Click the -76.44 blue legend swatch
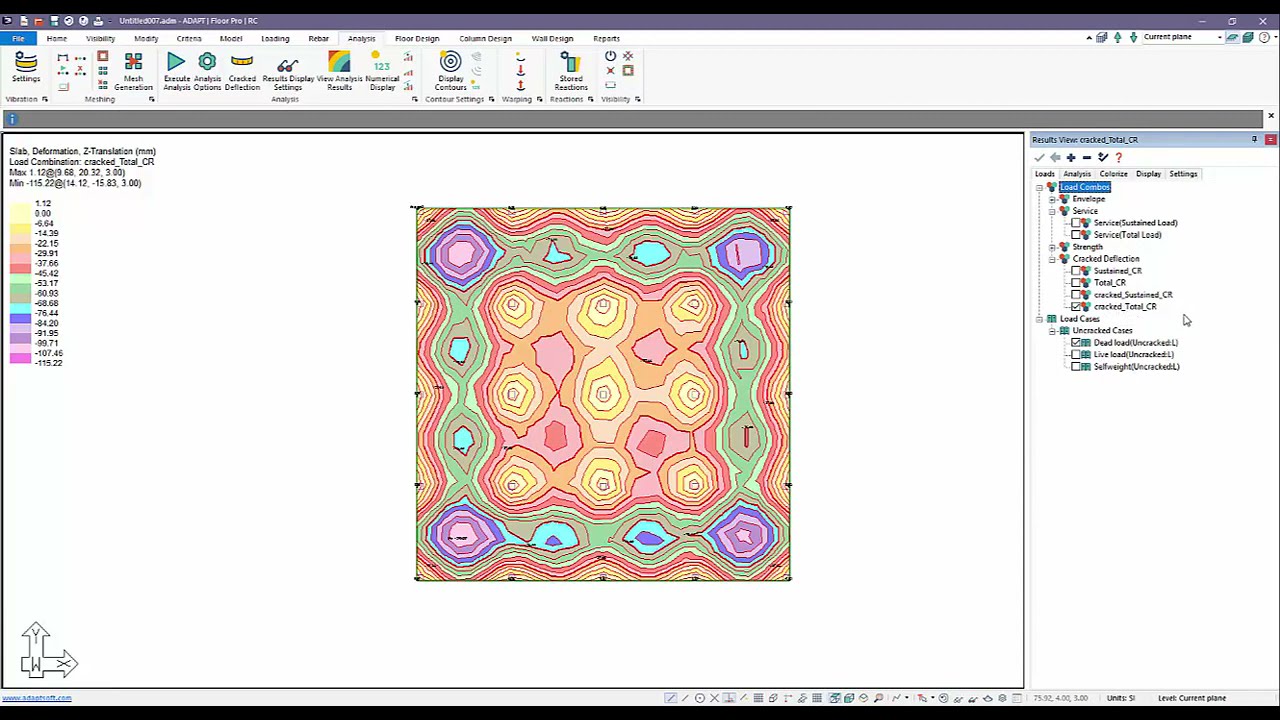The height and width of the screenshot is (720, 1280). [x=20, y=318]
